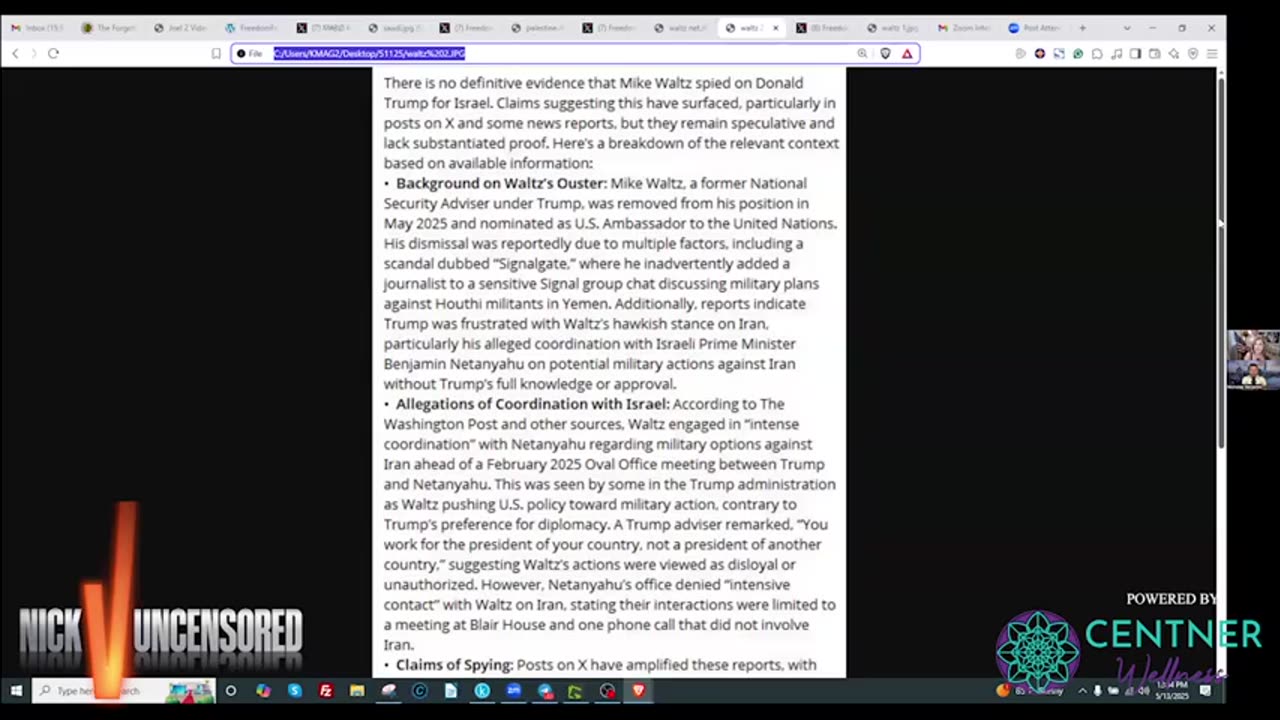Go back with the browser back arrow

(x=15, y=53)
